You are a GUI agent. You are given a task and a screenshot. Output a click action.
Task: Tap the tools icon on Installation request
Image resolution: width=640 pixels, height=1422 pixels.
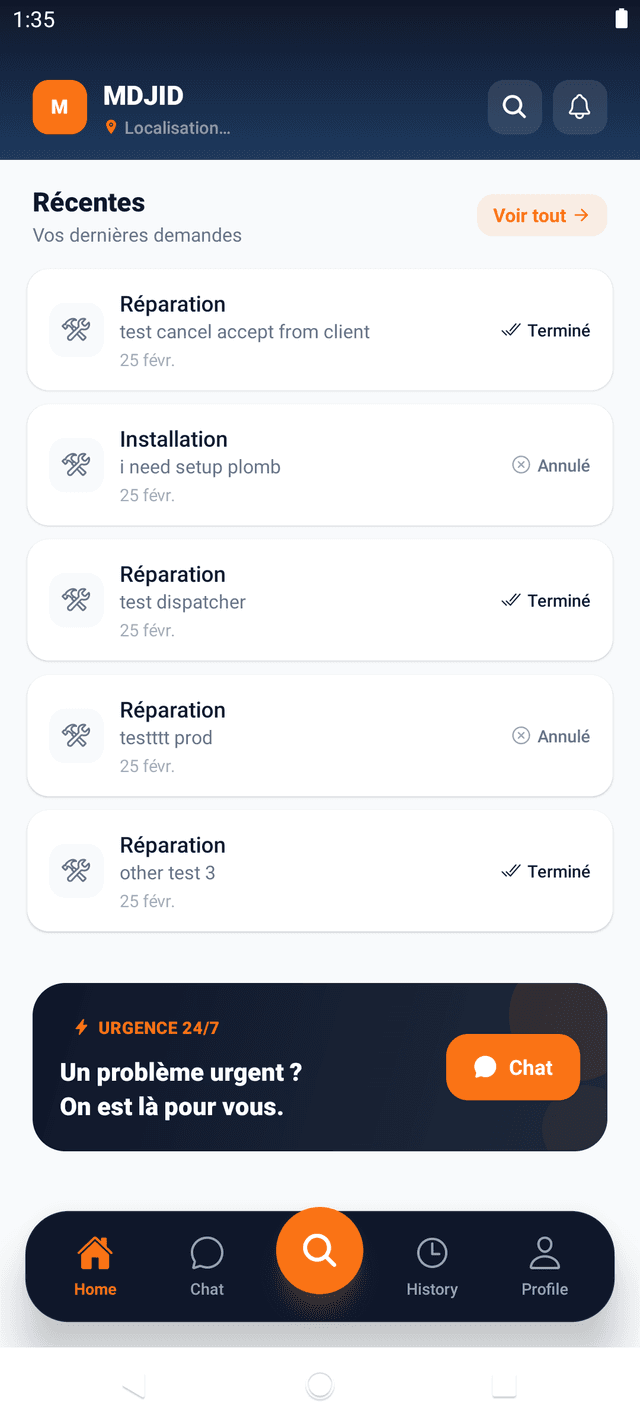pos(76,465)
